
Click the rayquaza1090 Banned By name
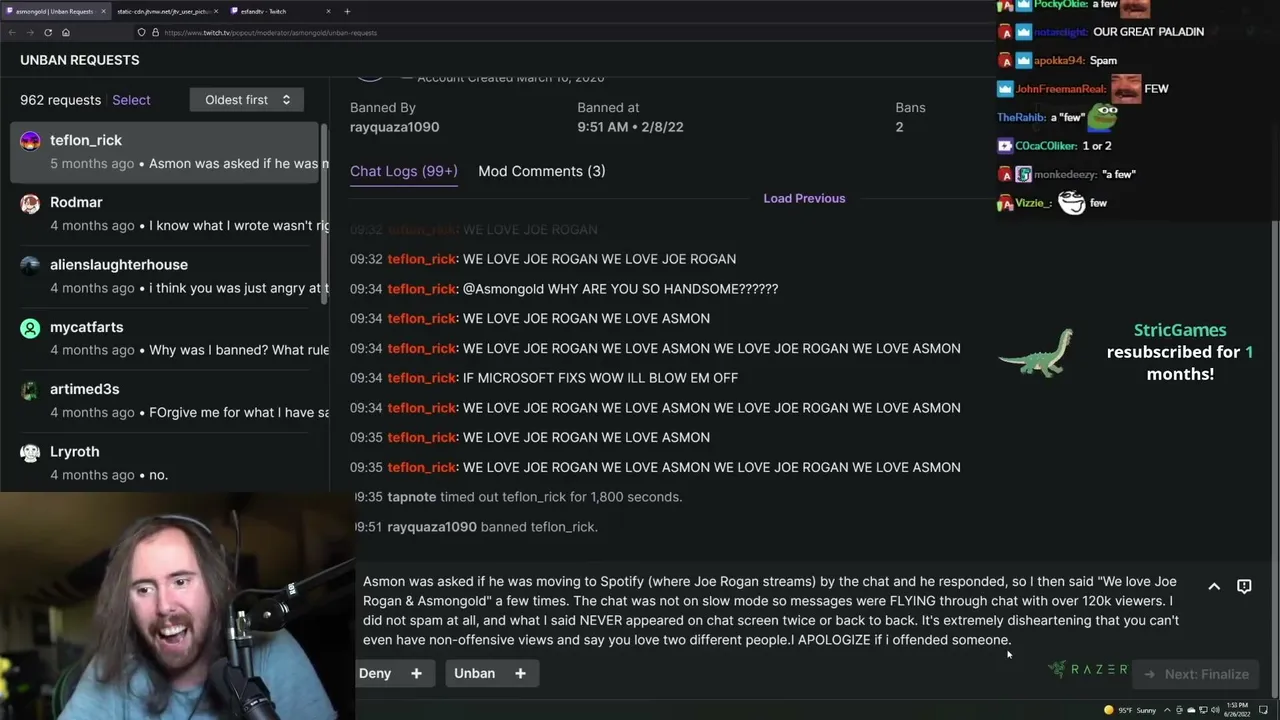tap(394, 127)
